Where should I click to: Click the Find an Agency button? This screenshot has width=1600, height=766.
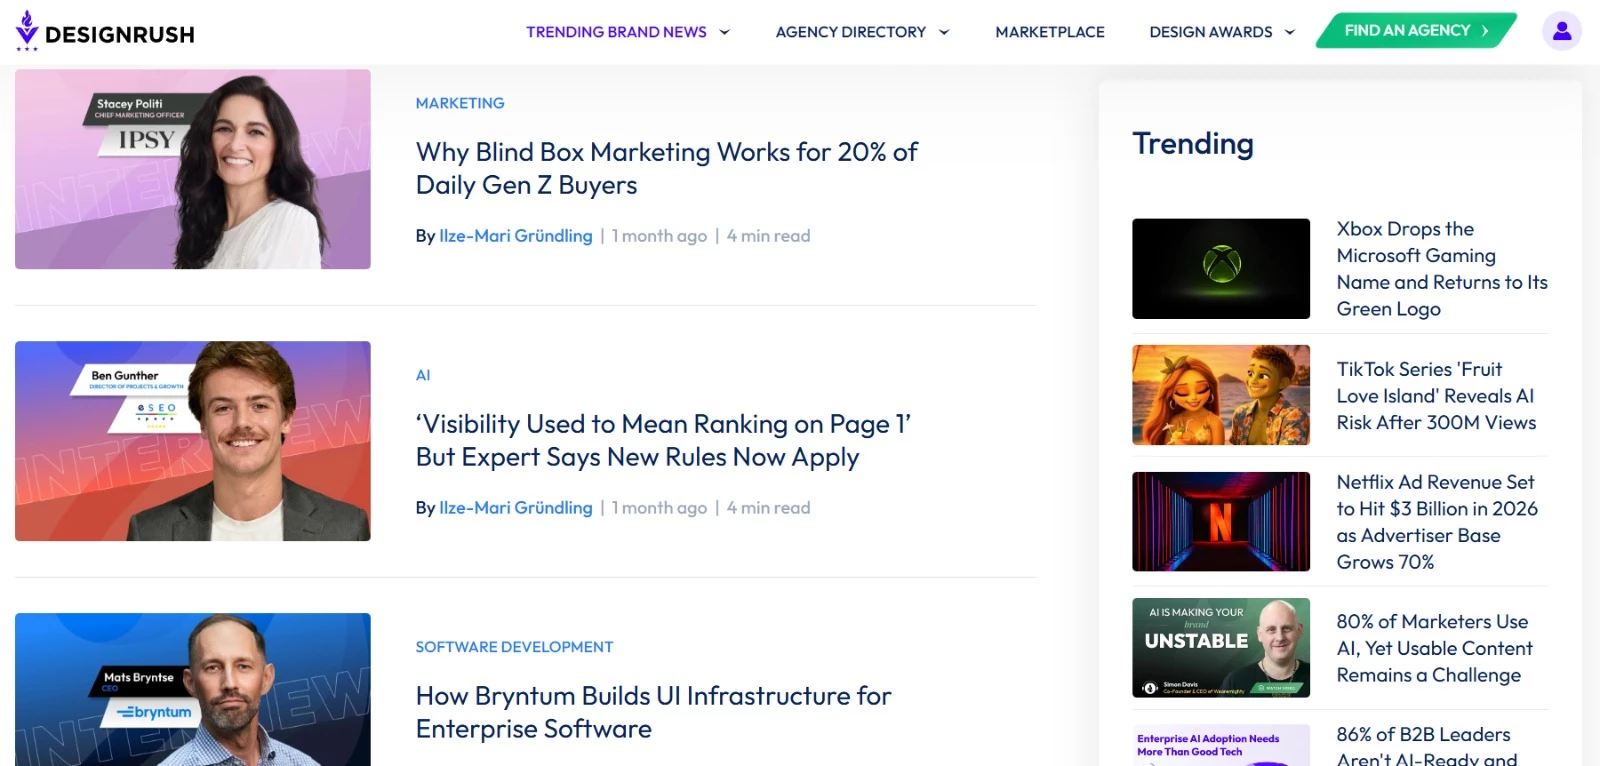[1416, 31]
